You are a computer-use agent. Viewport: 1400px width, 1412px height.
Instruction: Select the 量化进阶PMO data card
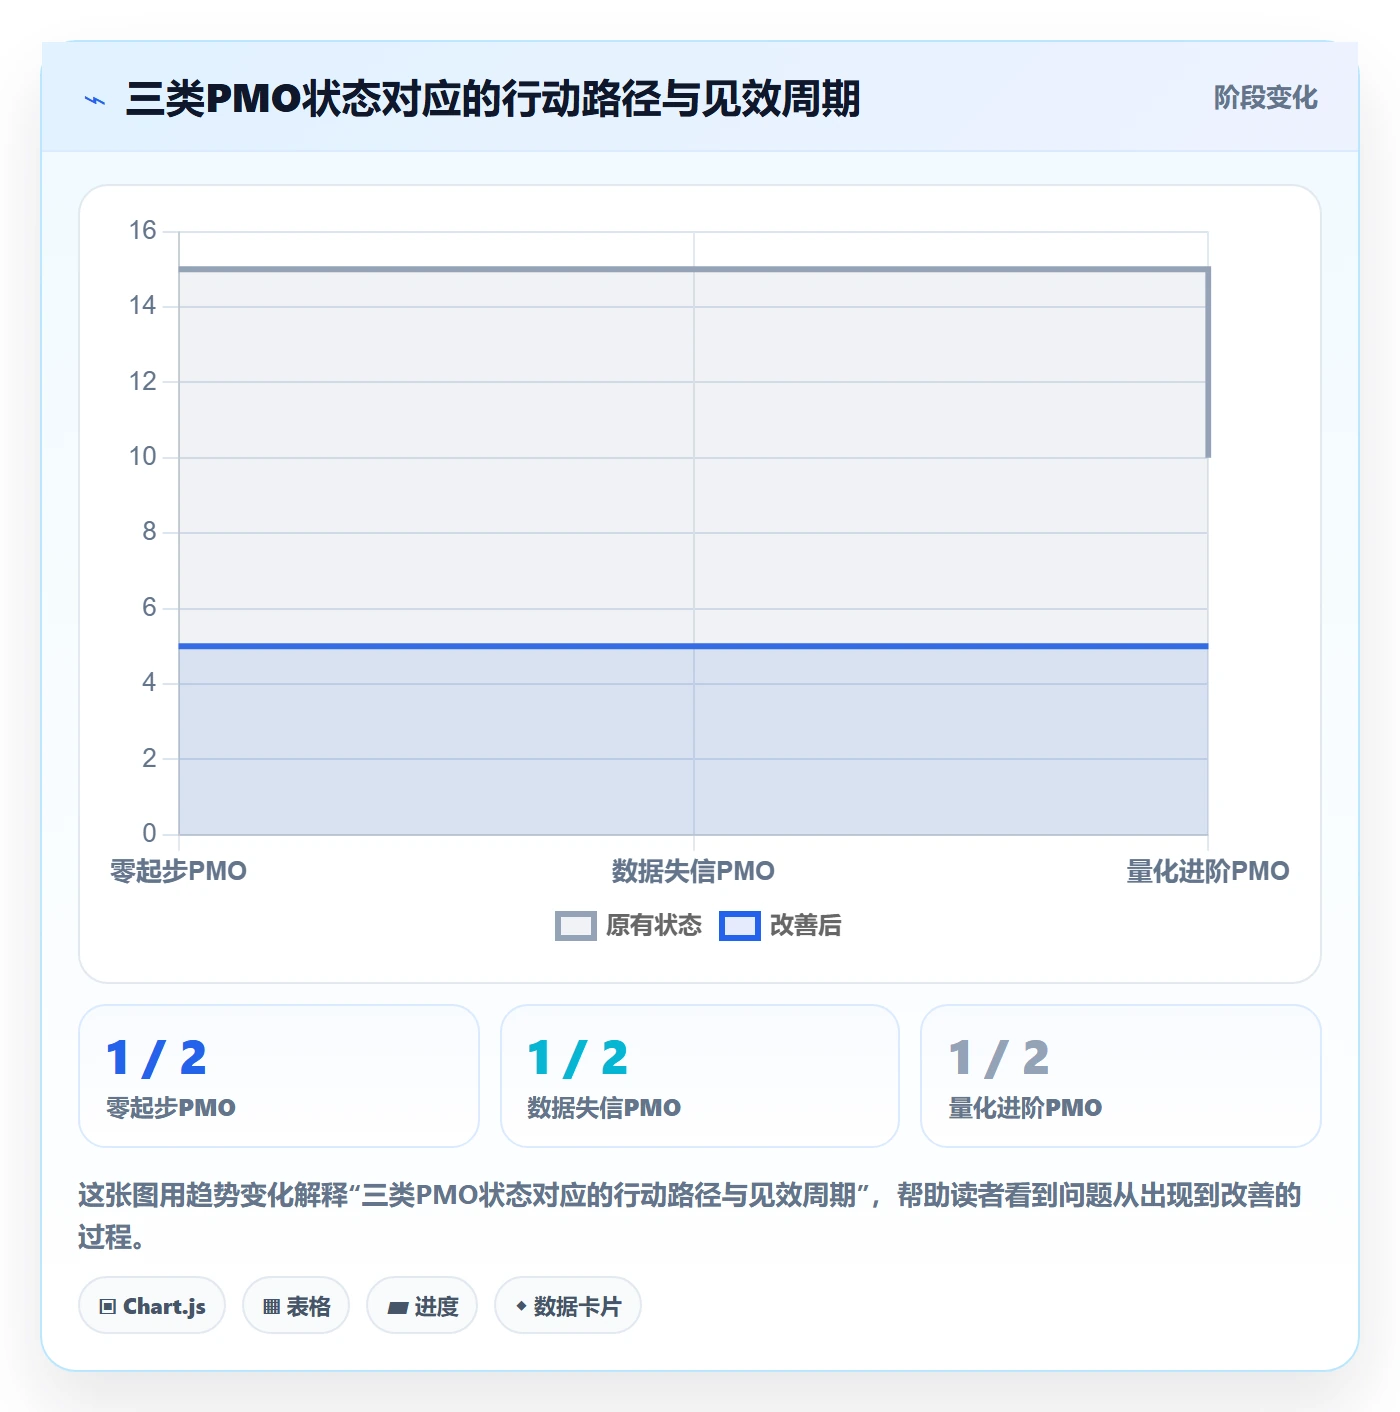coord(1121,1076)
